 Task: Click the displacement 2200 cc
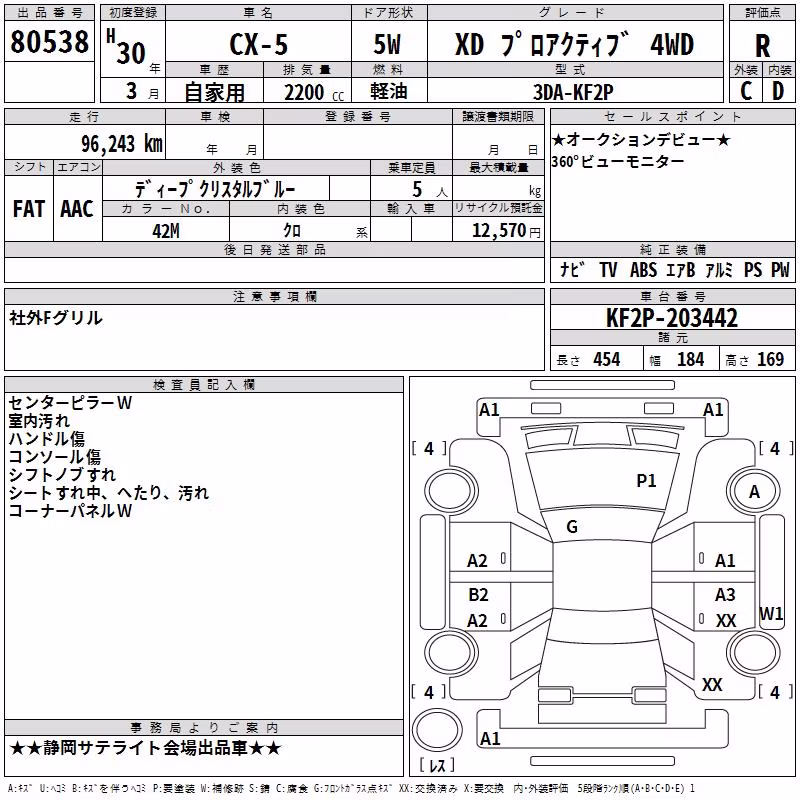[314, 92]
